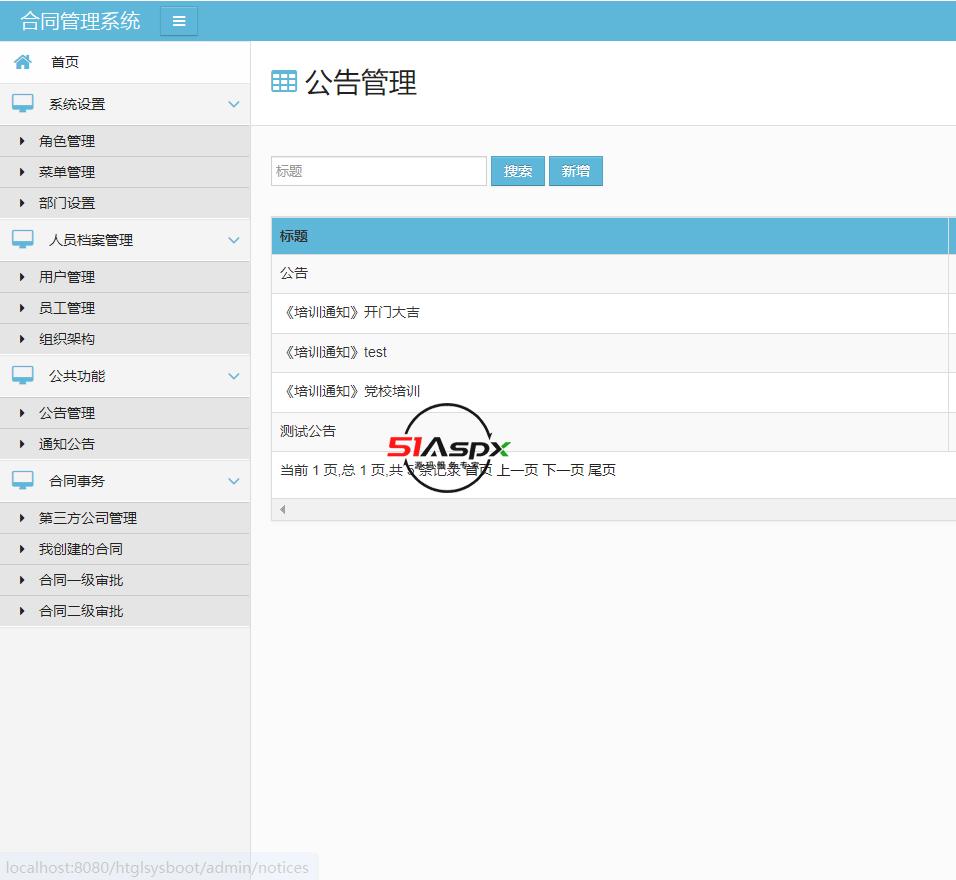Click the left arrow of horizontal scrollbar
Viewport: 956px width, 880px height.
282,509
